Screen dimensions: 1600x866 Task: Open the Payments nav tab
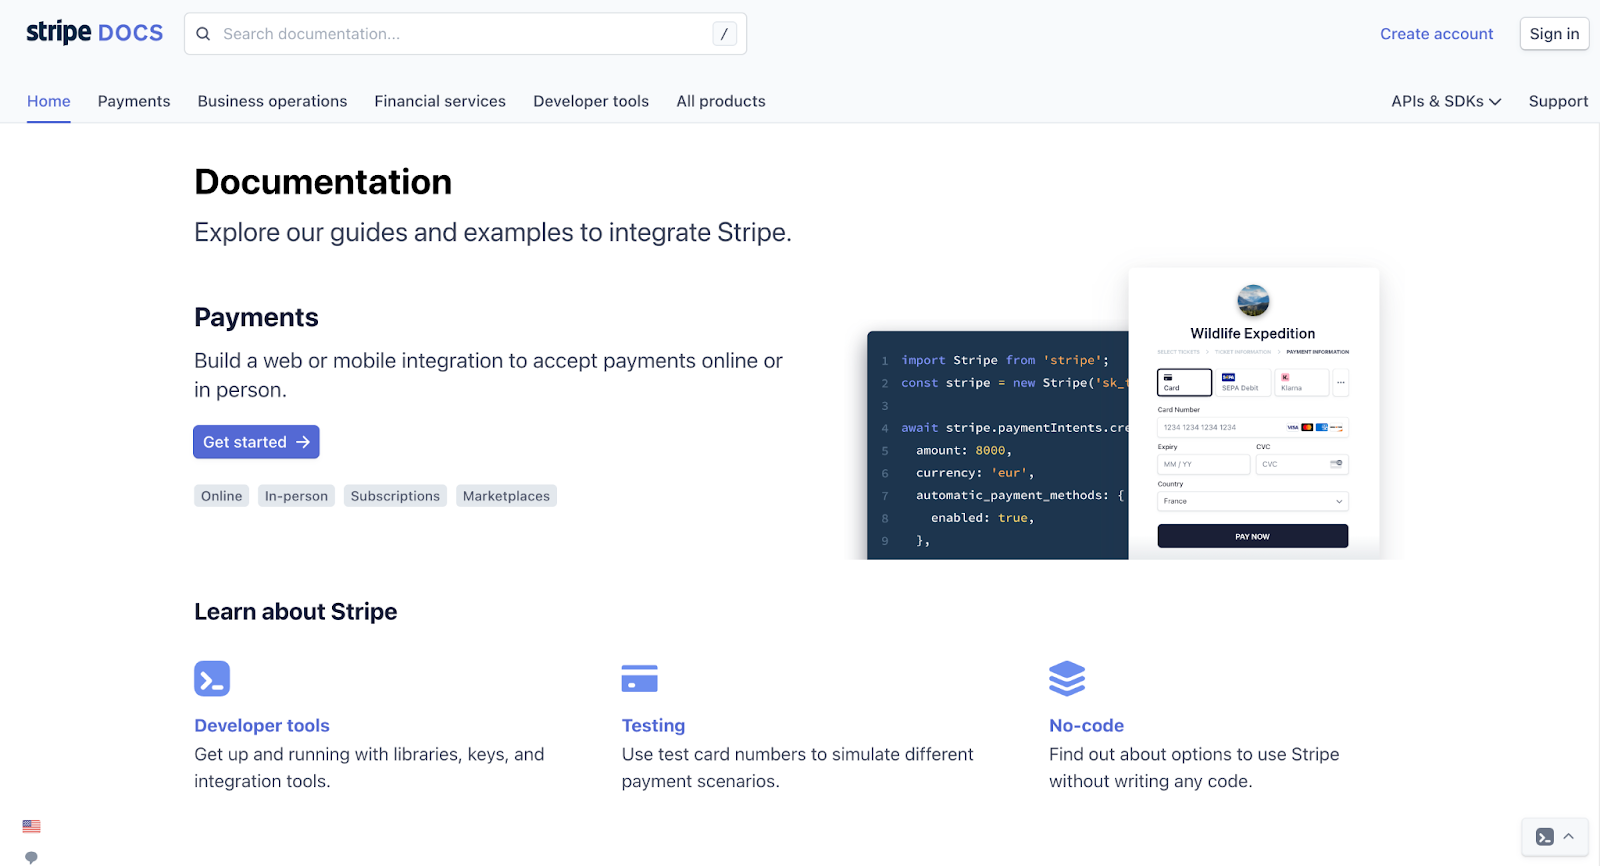(134, 101)
